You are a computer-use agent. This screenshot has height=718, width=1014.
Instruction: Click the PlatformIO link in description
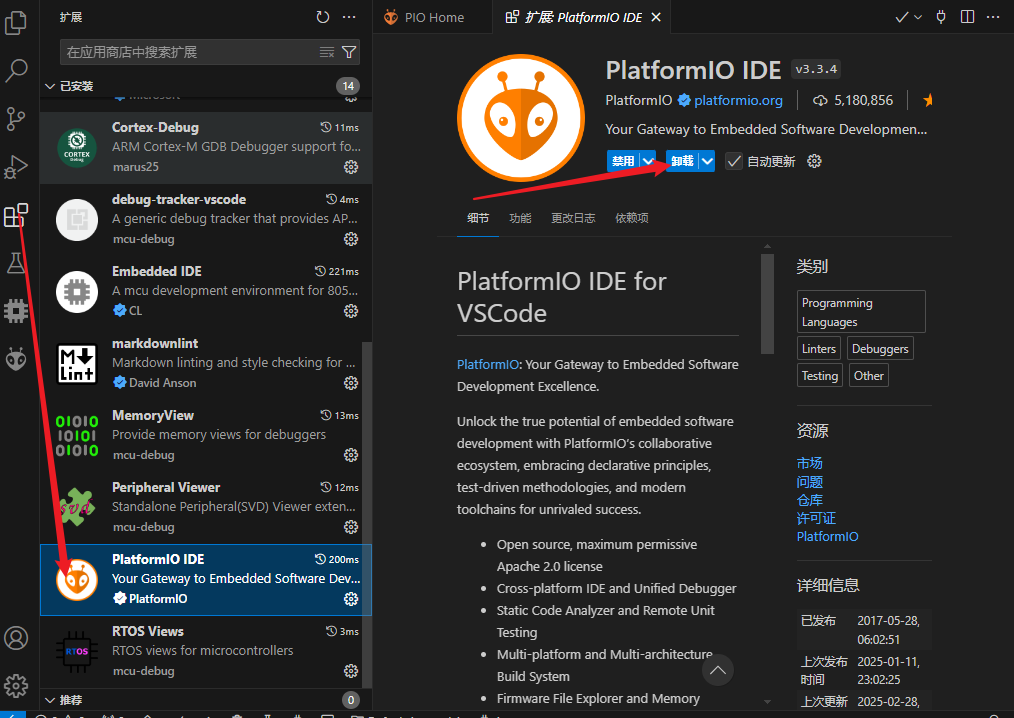pos(488,364)
